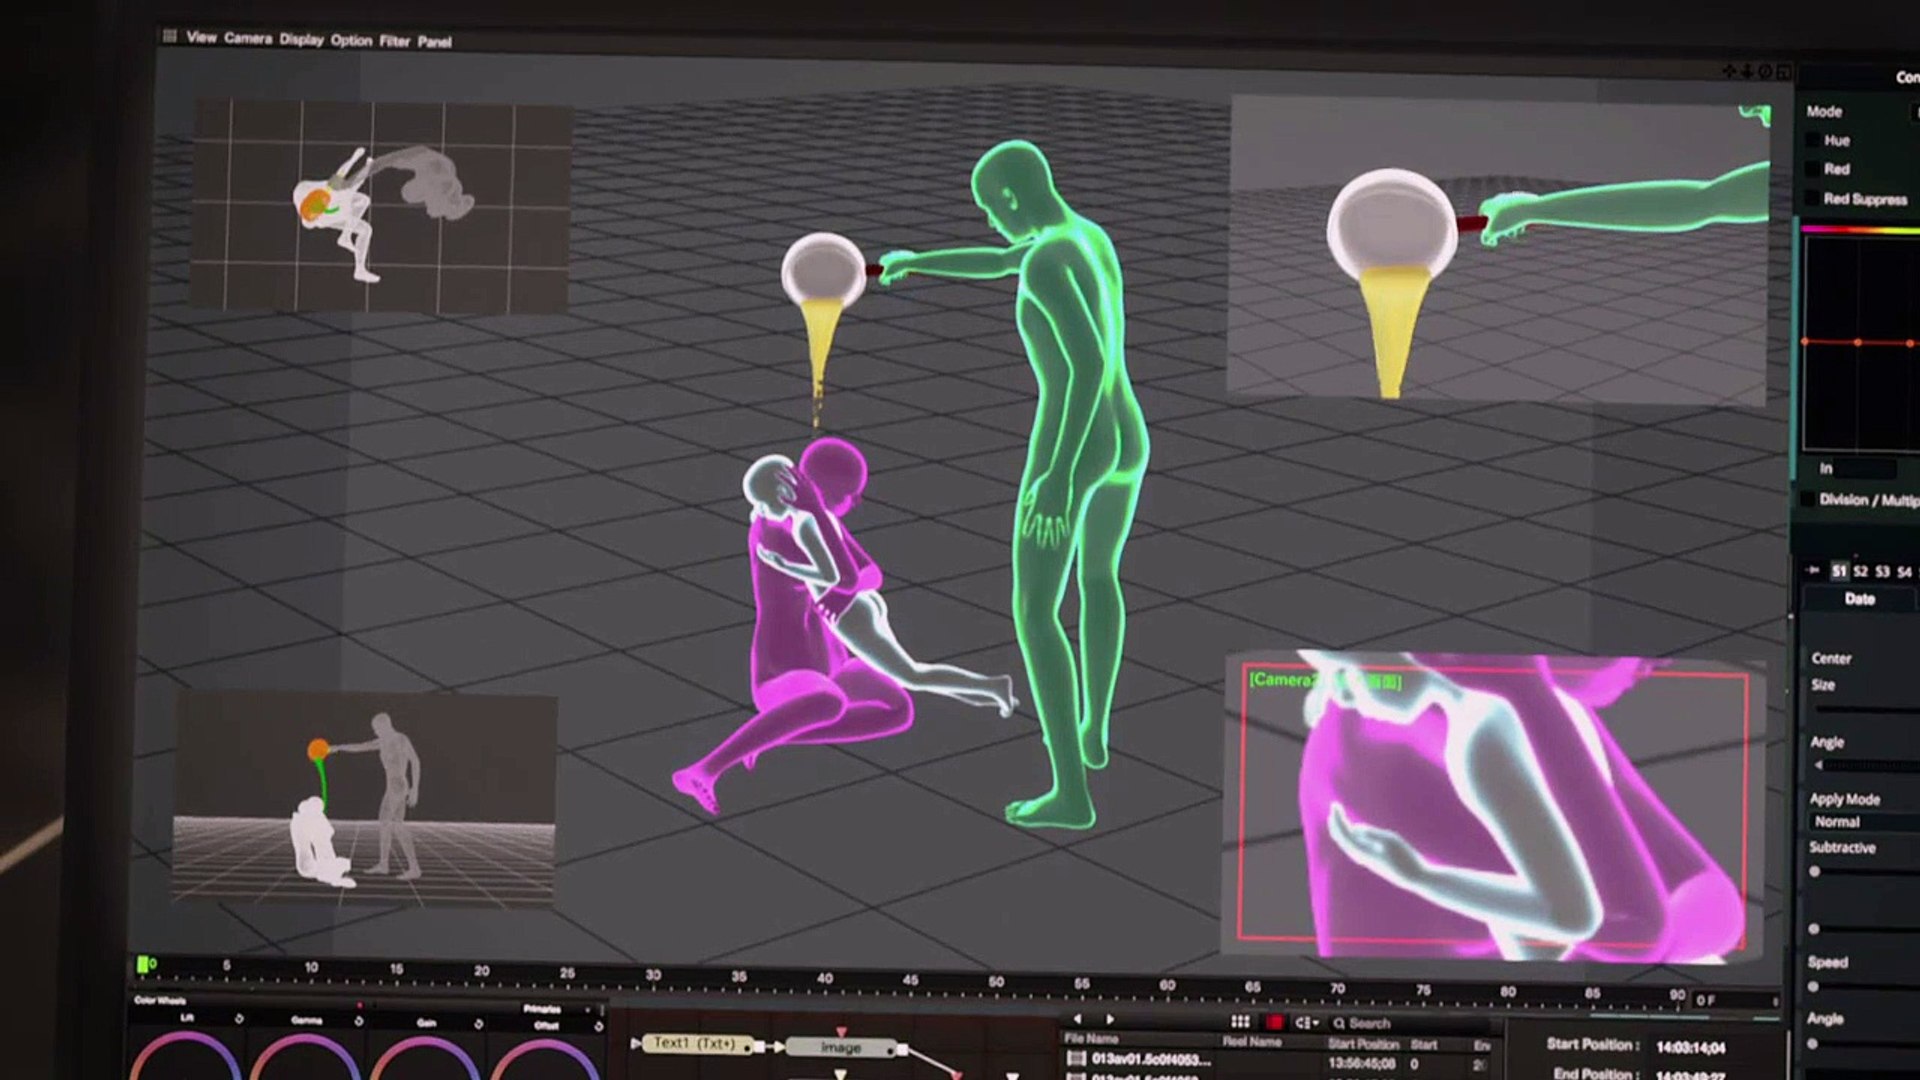Click the down arrow icon above the viewport
This screenshot has width=1920, height=1080.
point(1747,71)
